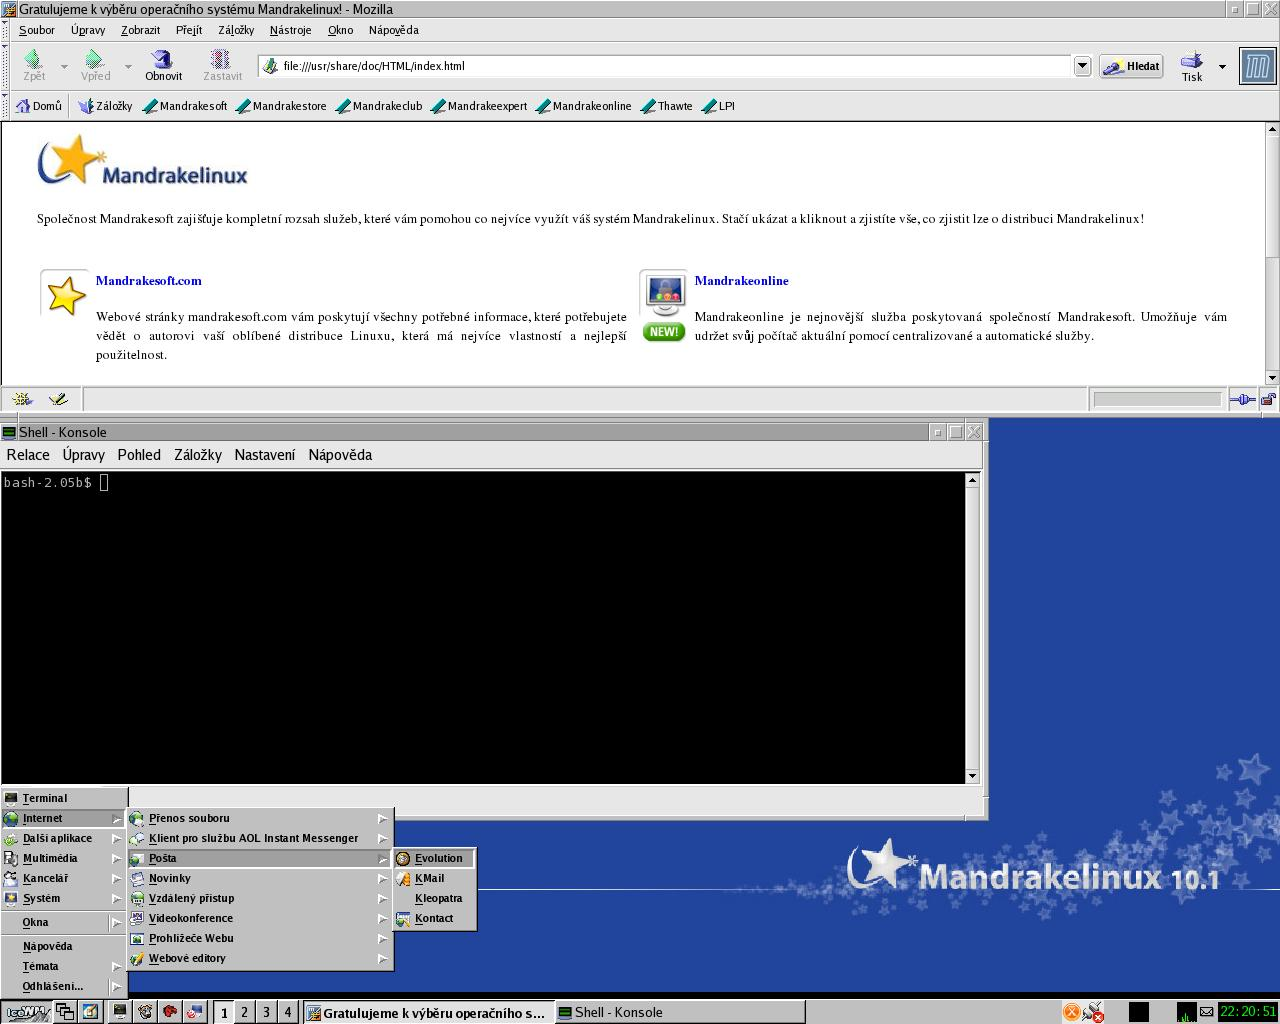The image size is (1280, 1024).
Task: Open the Mandrakestore bookmark
Action: pos(282,106)
